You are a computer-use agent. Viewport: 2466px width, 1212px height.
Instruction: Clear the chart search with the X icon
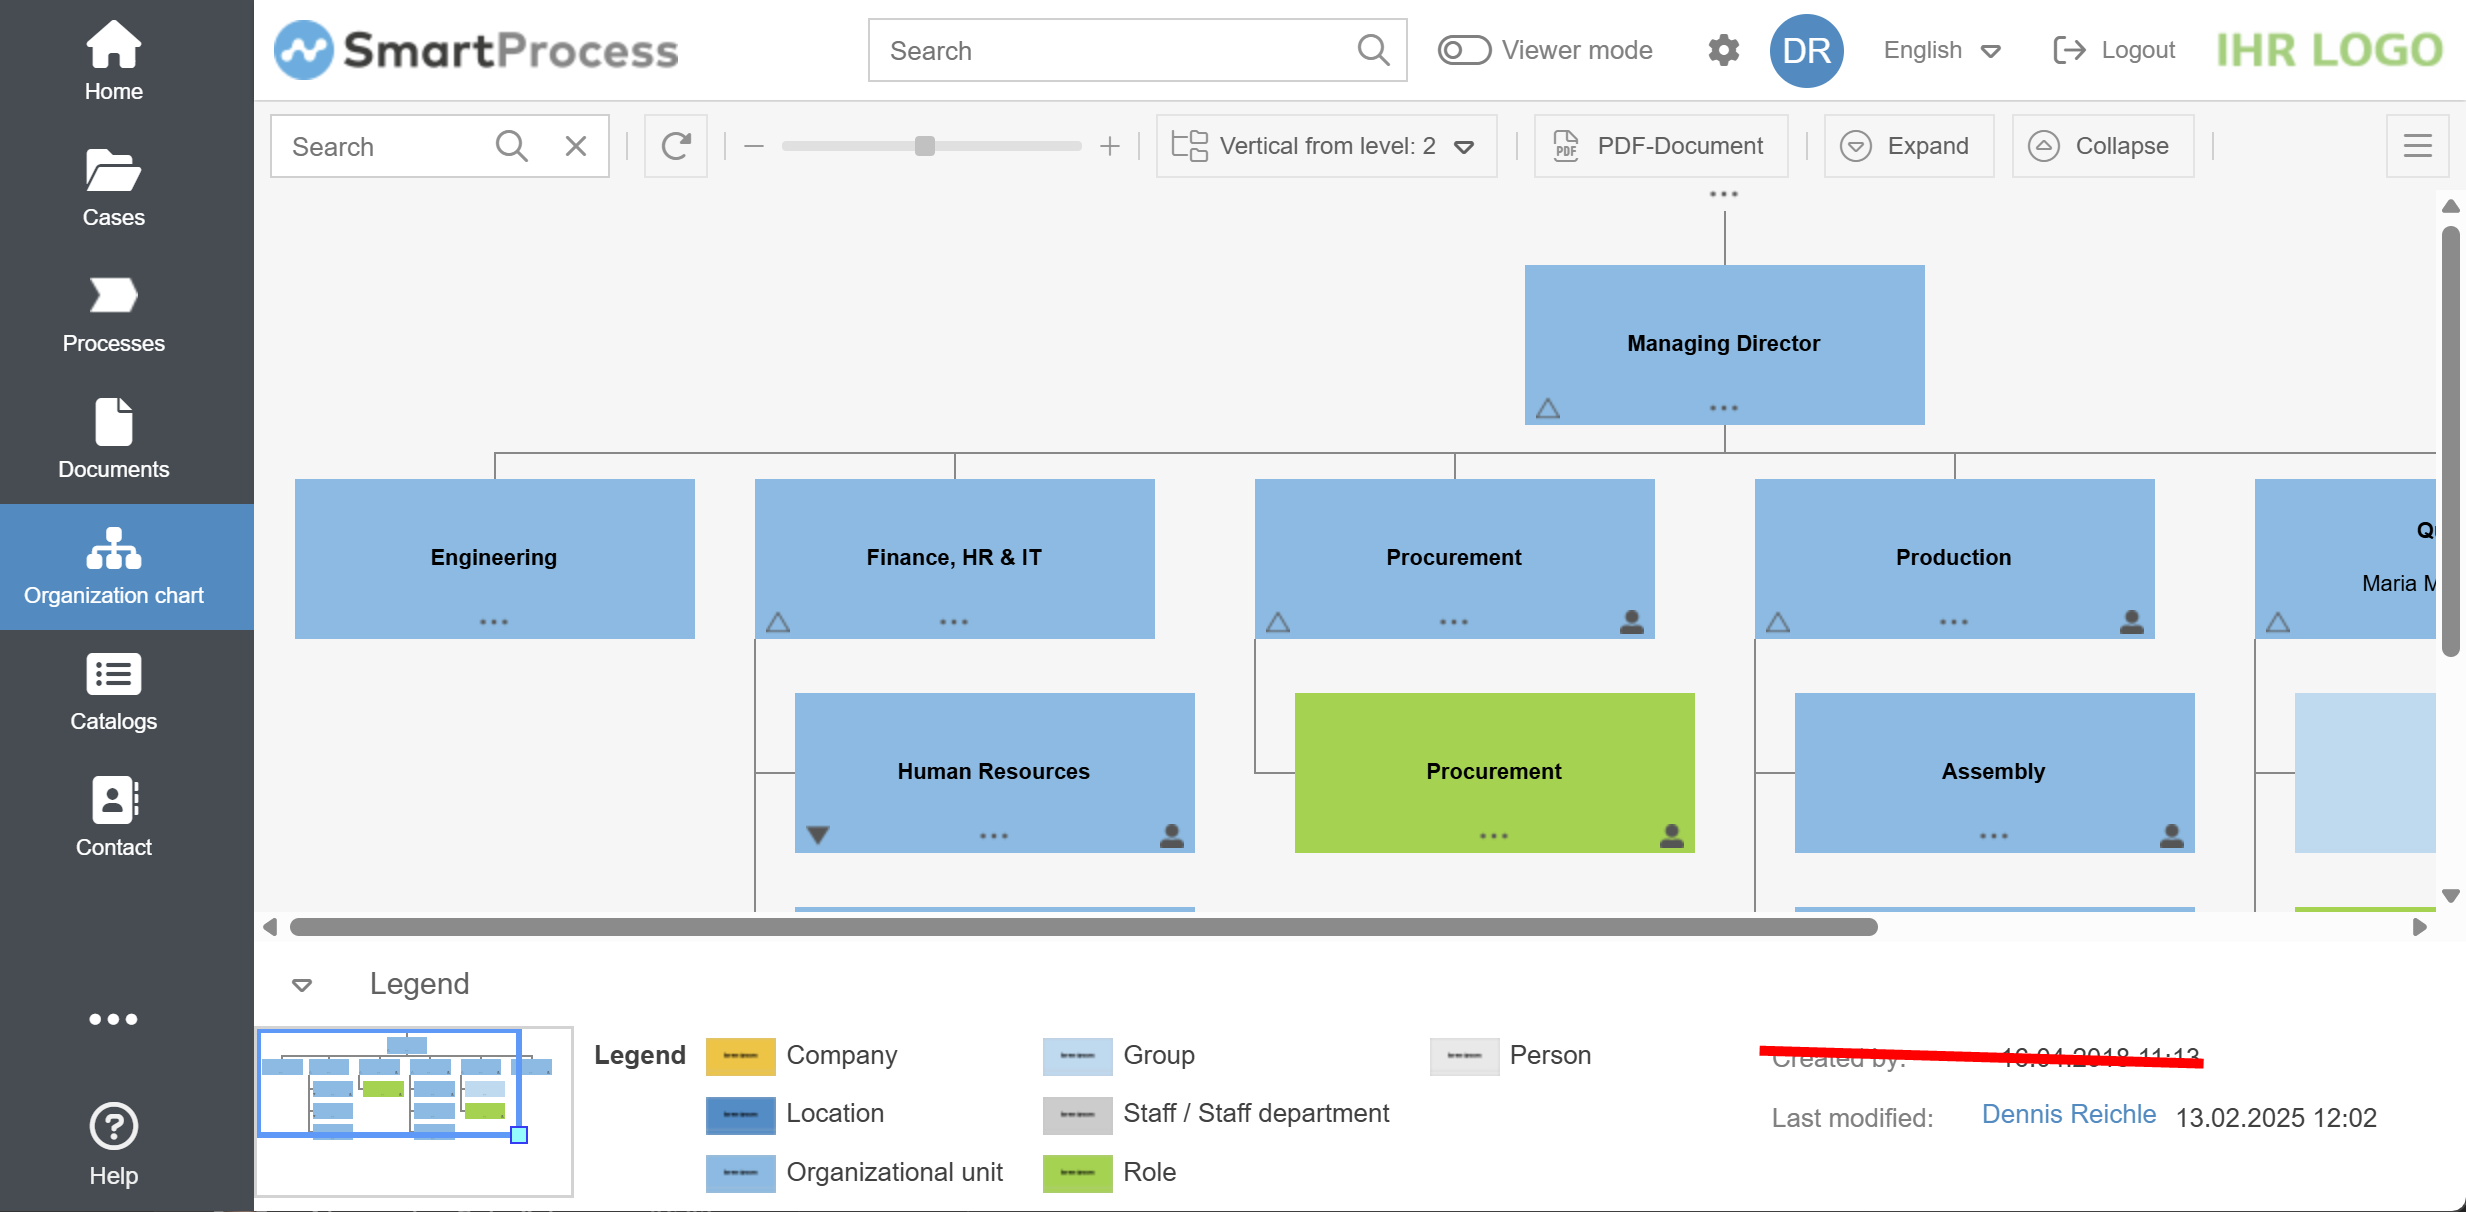pyautogui.click(x=576, y=146)
